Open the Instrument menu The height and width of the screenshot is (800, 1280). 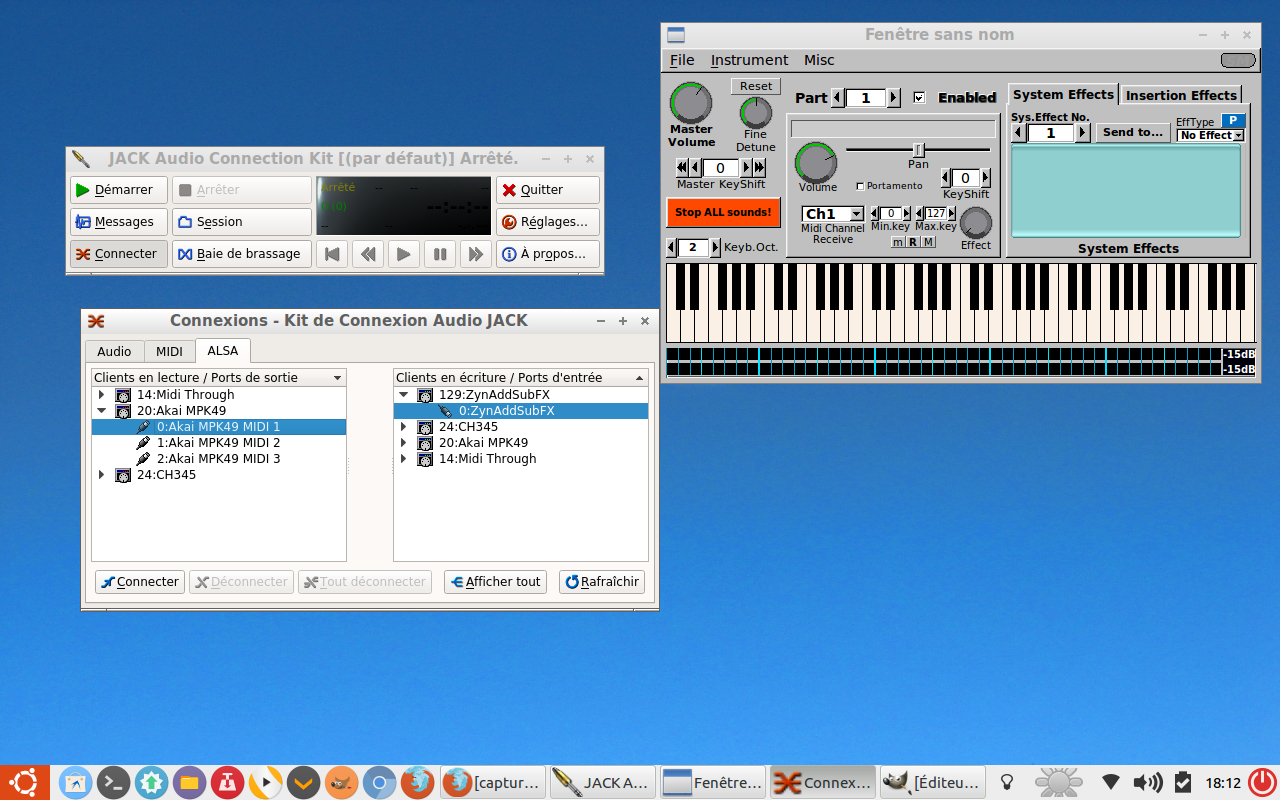(749, 60)
